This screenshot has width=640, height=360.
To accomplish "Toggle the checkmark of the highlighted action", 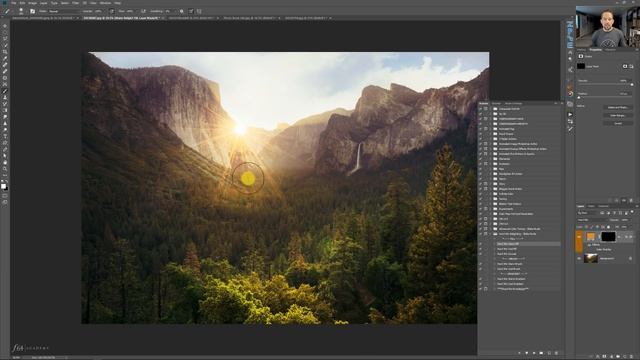I will (x=481, y=244).
